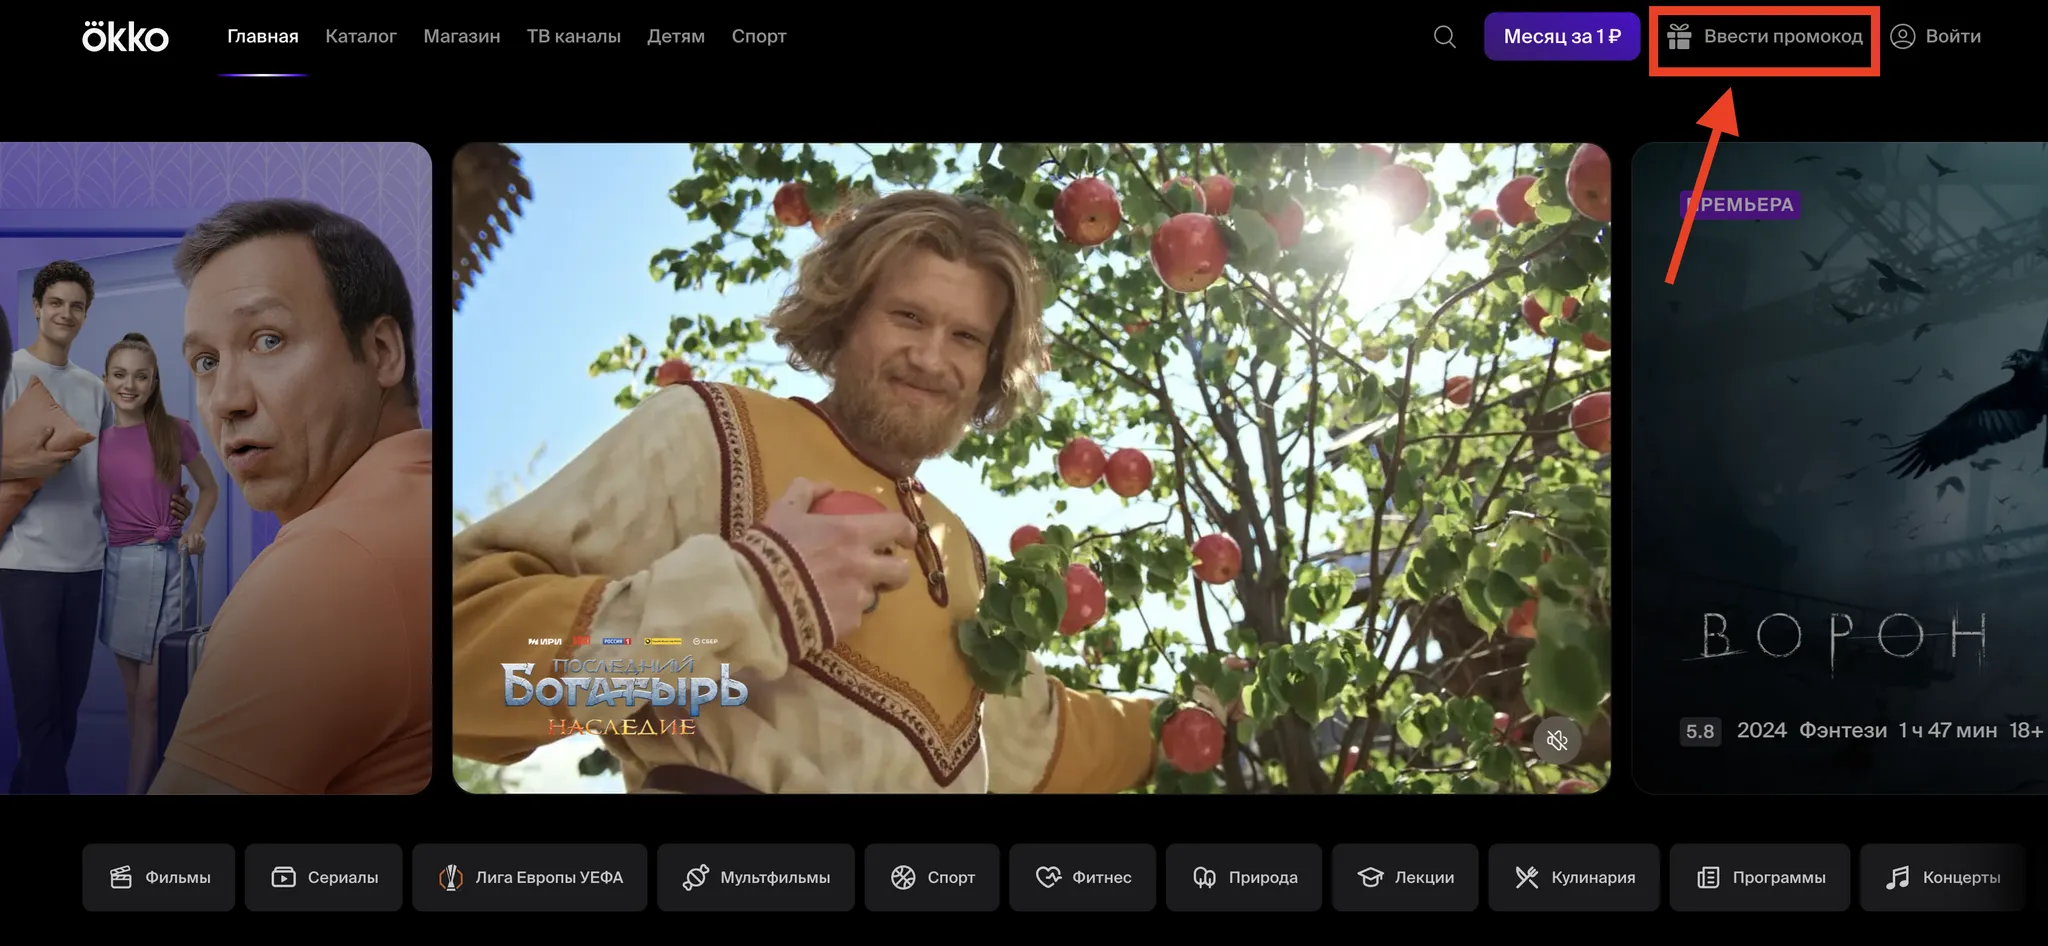Open the Каталог section
This screenshot has height=946, width=2048.
[x=361, y=37]
